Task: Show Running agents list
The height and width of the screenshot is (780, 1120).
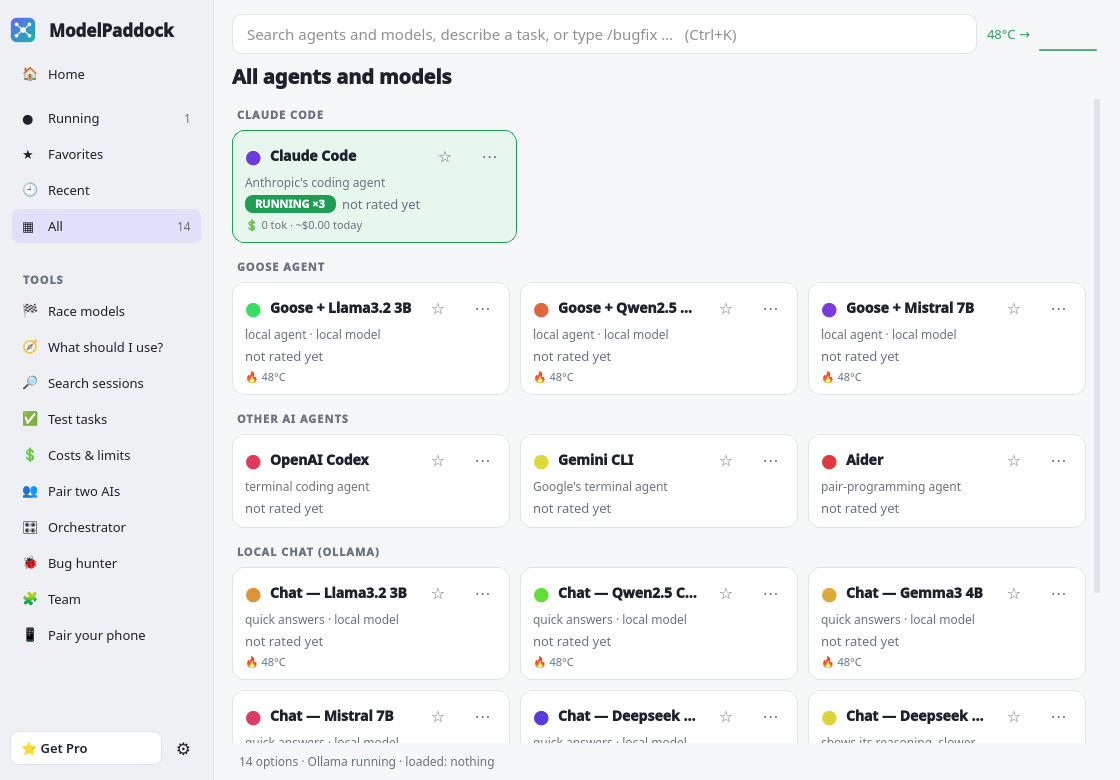Action: click(106, 119)
